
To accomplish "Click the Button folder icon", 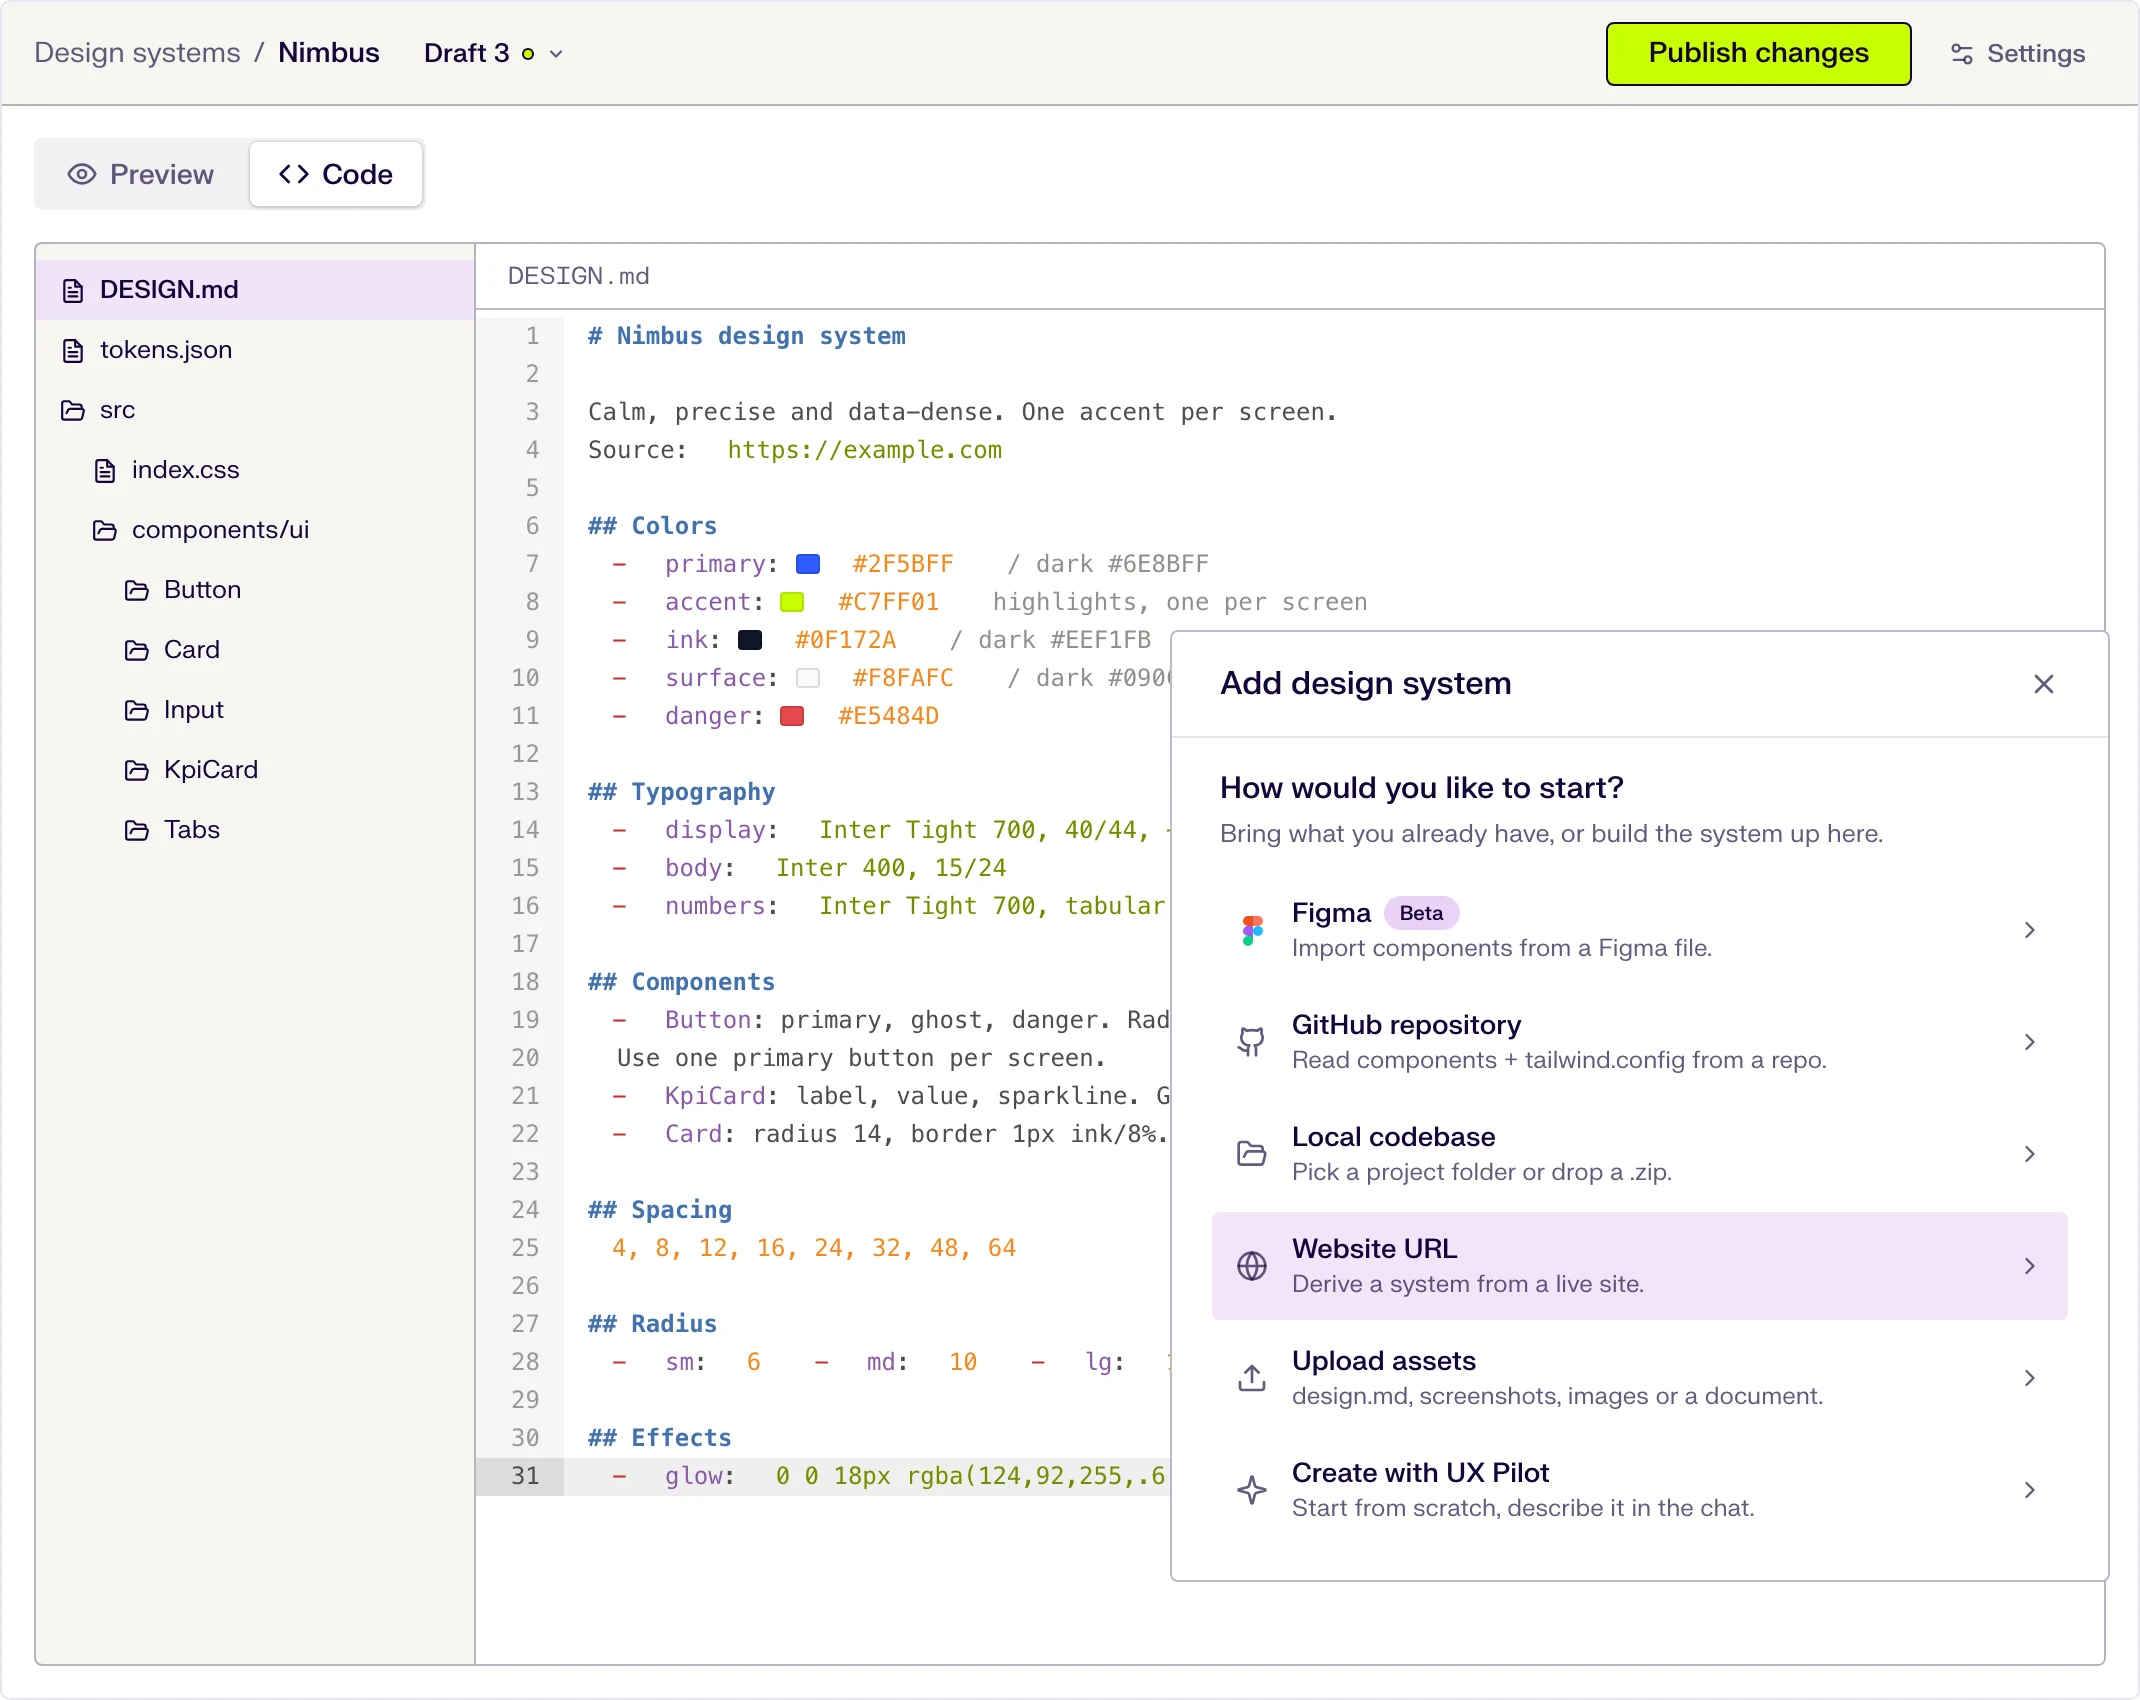I will tap(137, 590).
